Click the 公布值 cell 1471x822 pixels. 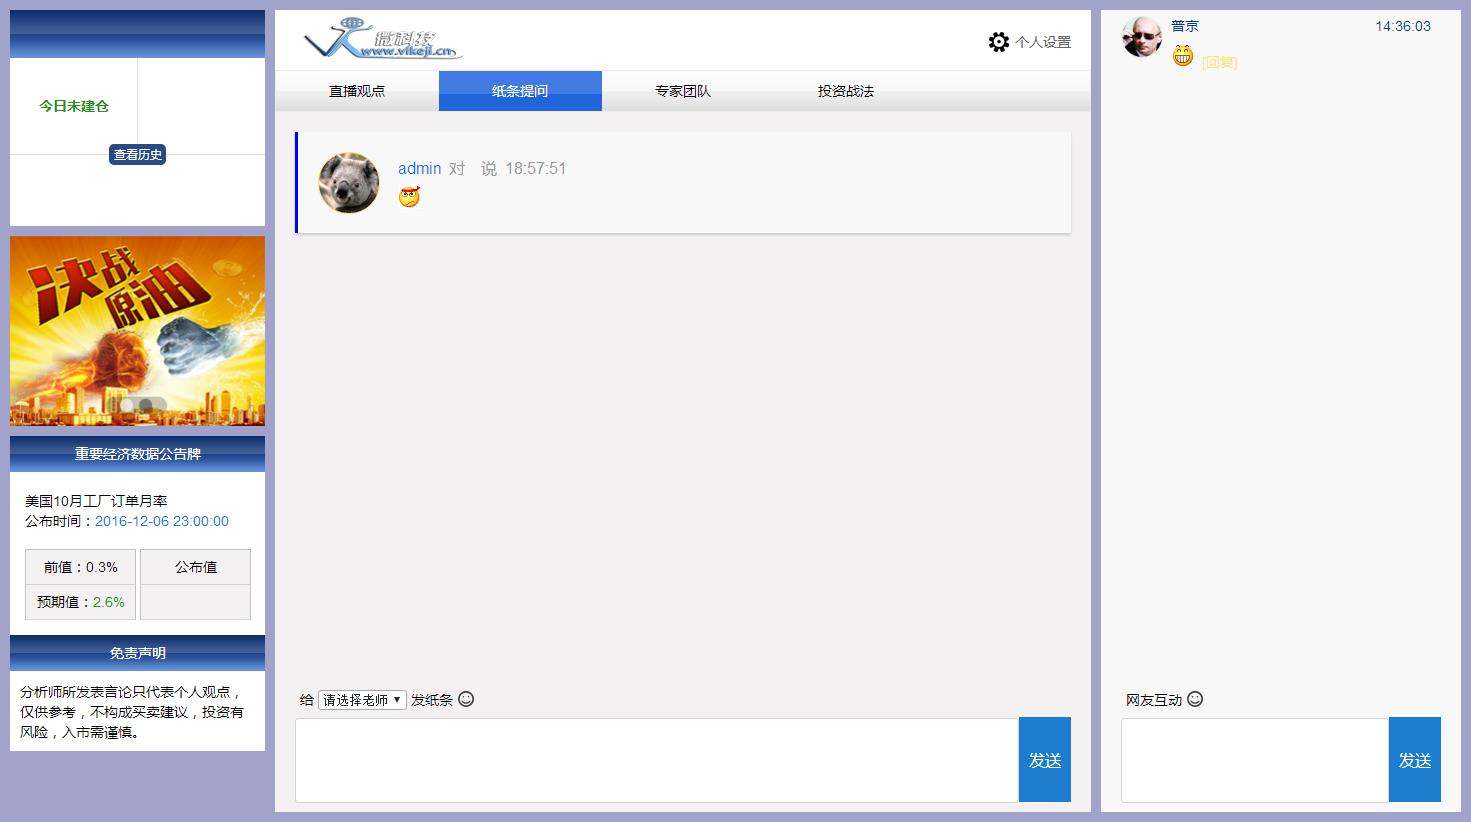click(196, 567)
